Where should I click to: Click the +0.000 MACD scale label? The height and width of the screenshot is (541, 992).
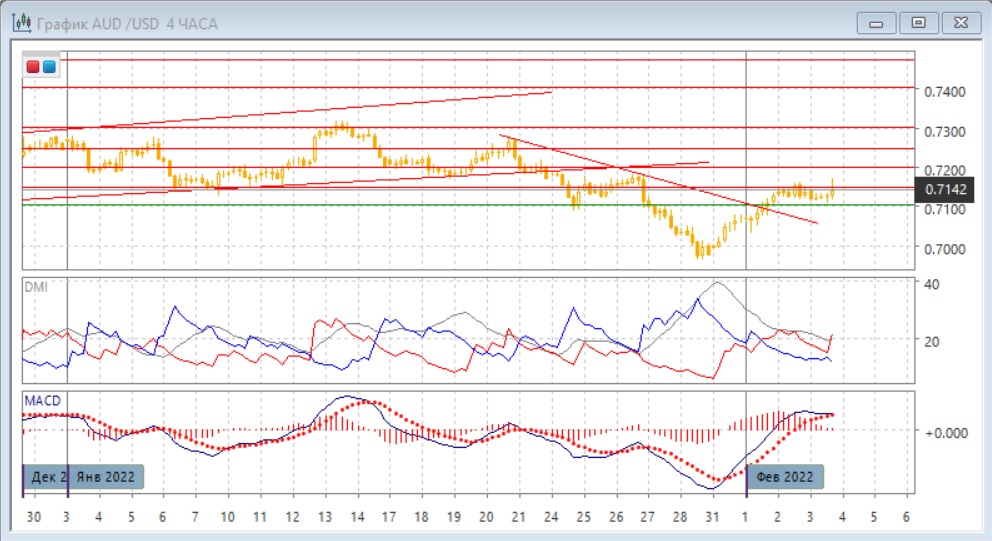[x=944, y=433]
